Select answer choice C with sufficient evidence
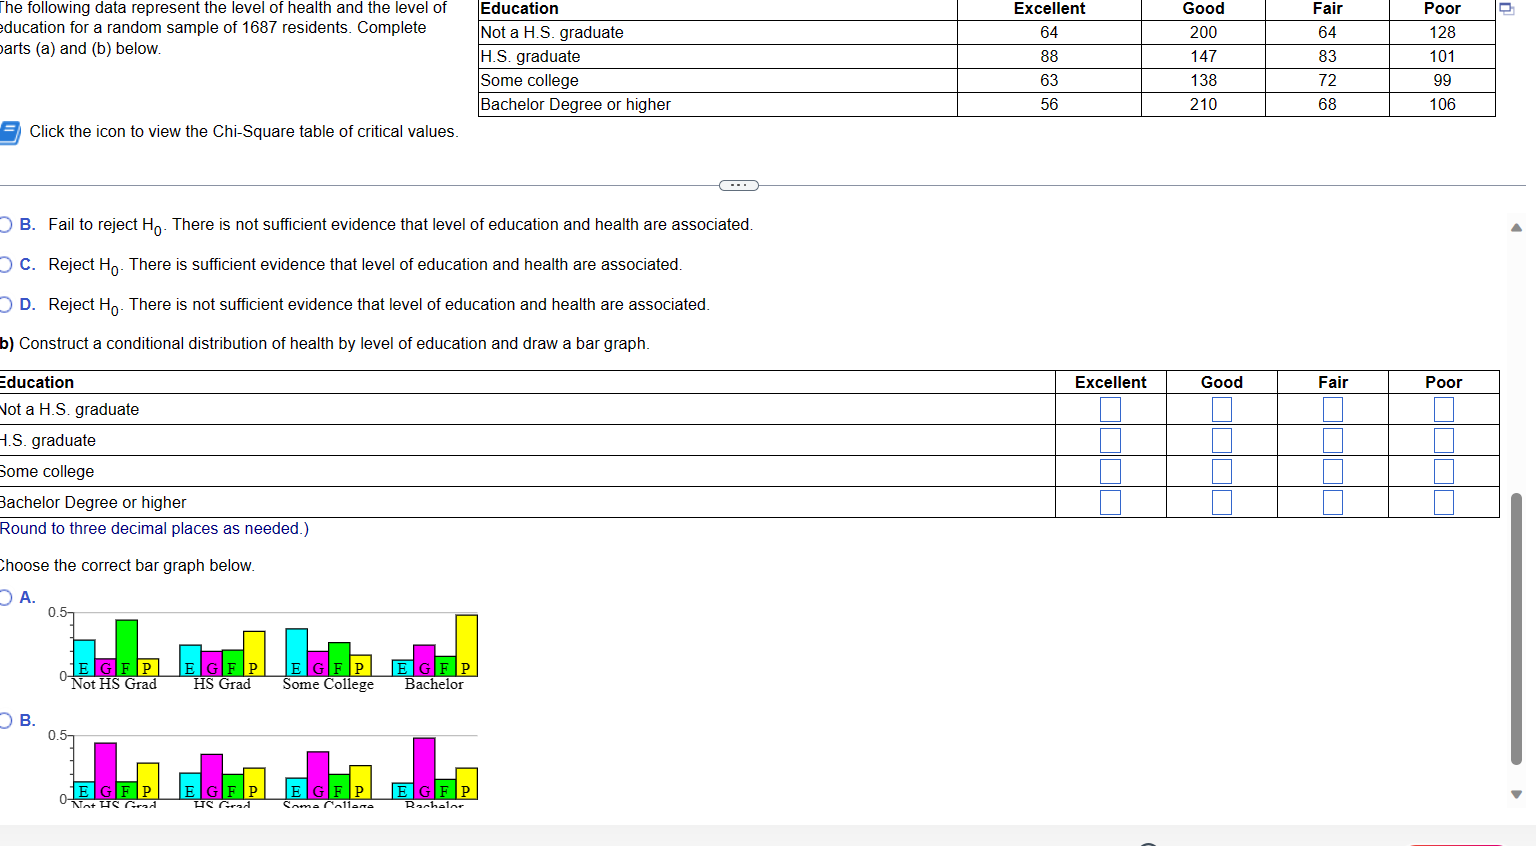 (4, 263)
